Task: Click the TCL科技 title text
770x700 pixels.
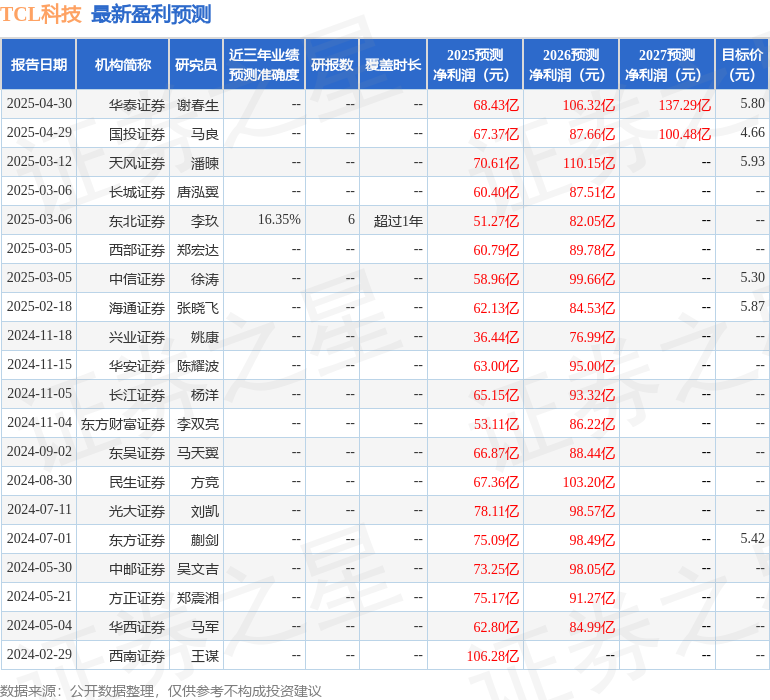Action: coord(41,14)
